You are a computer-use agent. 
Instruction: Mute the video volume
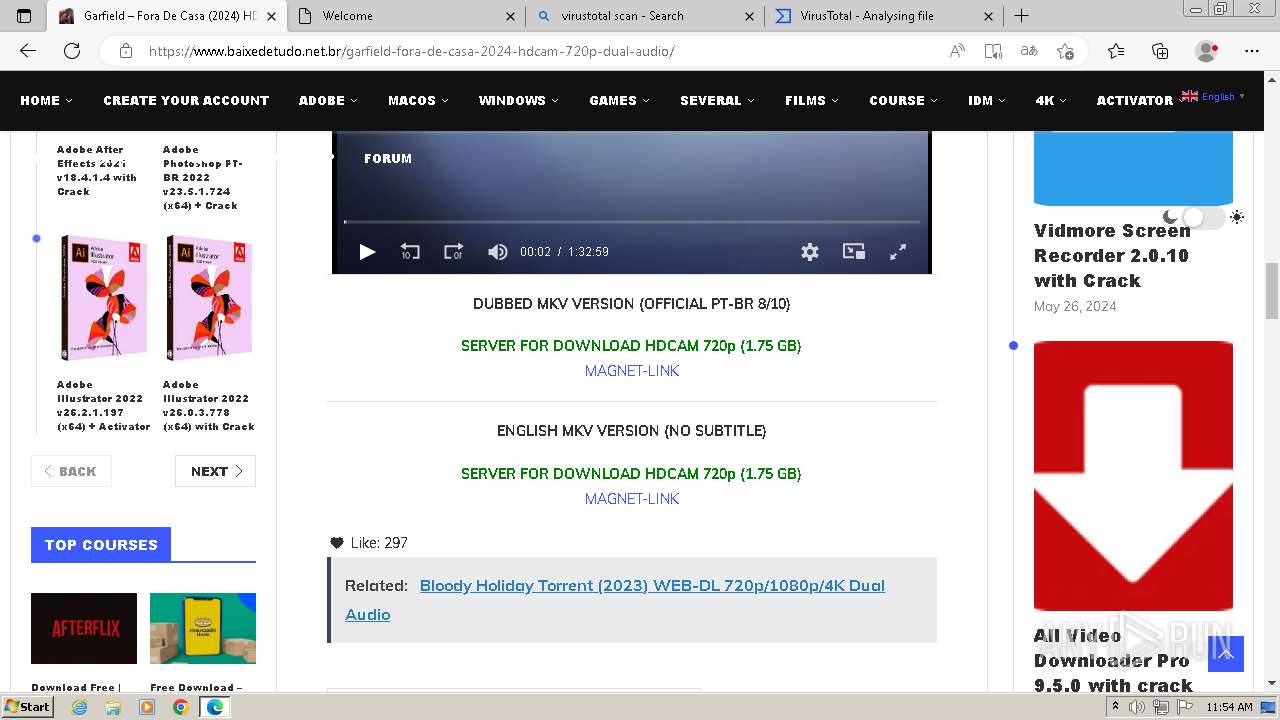click(497, 252)
